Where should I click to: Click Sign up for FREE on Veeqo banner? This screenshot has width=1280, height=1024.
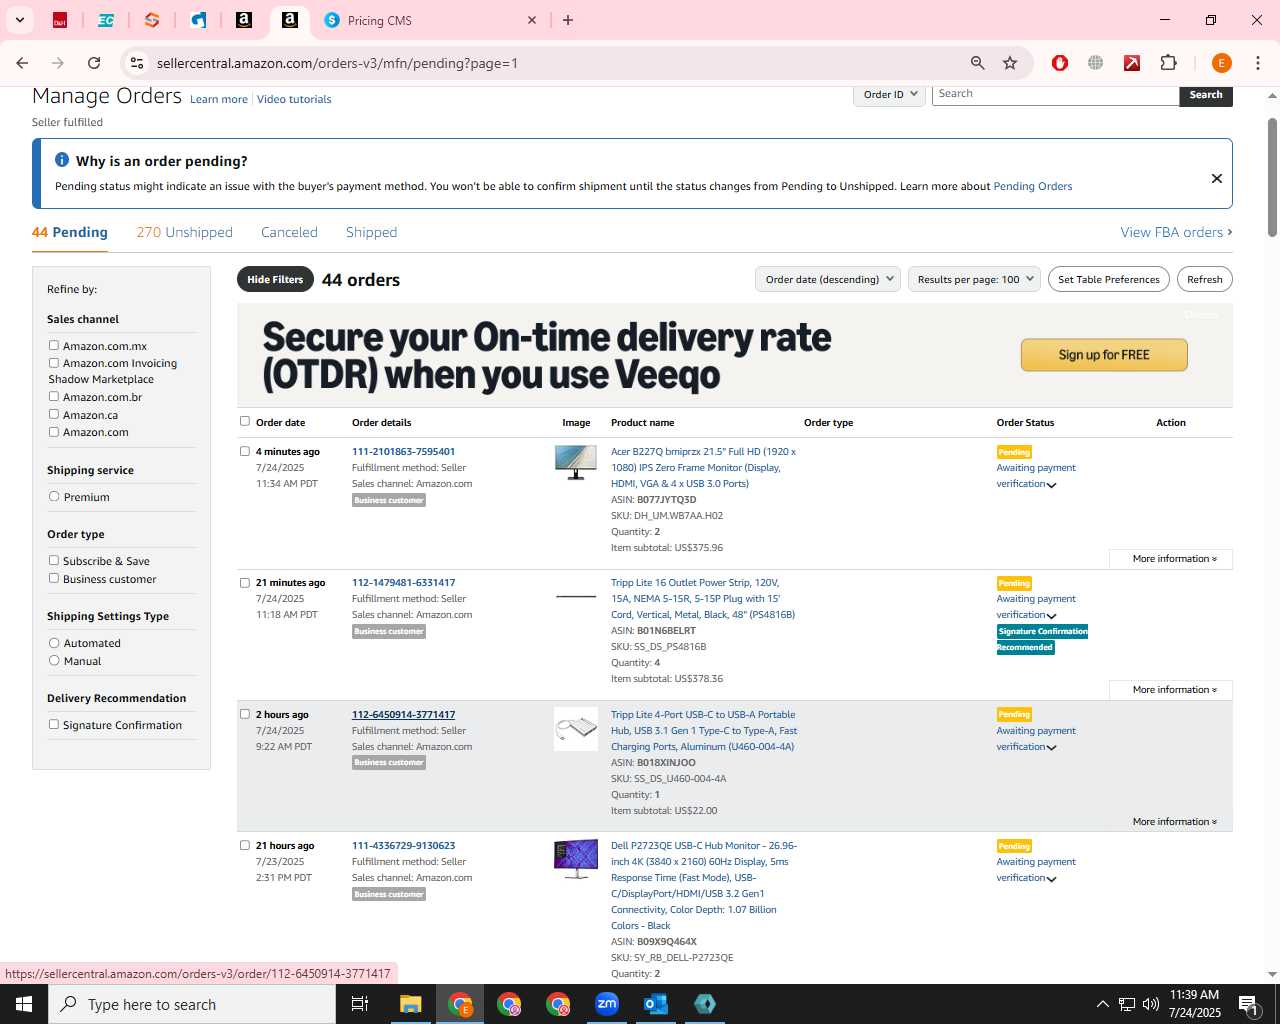(x=1104, y=355)
